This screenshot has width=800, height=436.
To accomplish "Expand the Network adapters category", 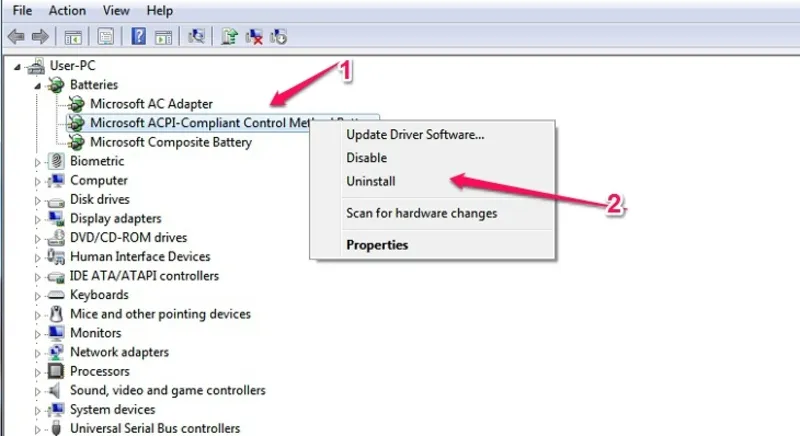I will 38,352.
